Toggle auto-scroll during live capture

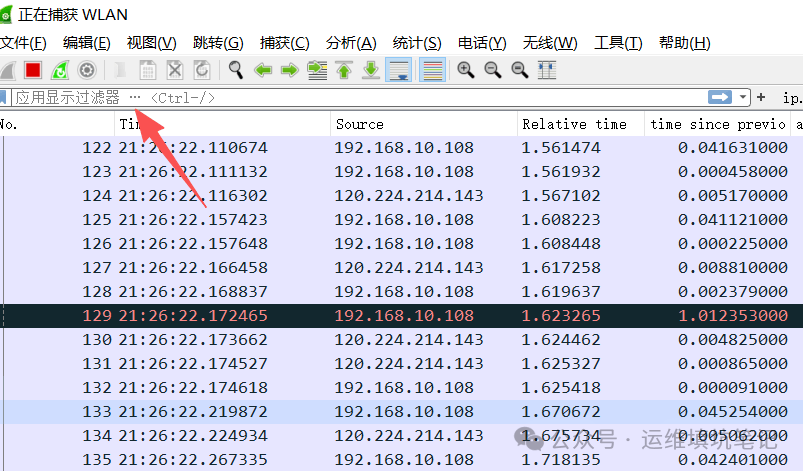(398, 70)
